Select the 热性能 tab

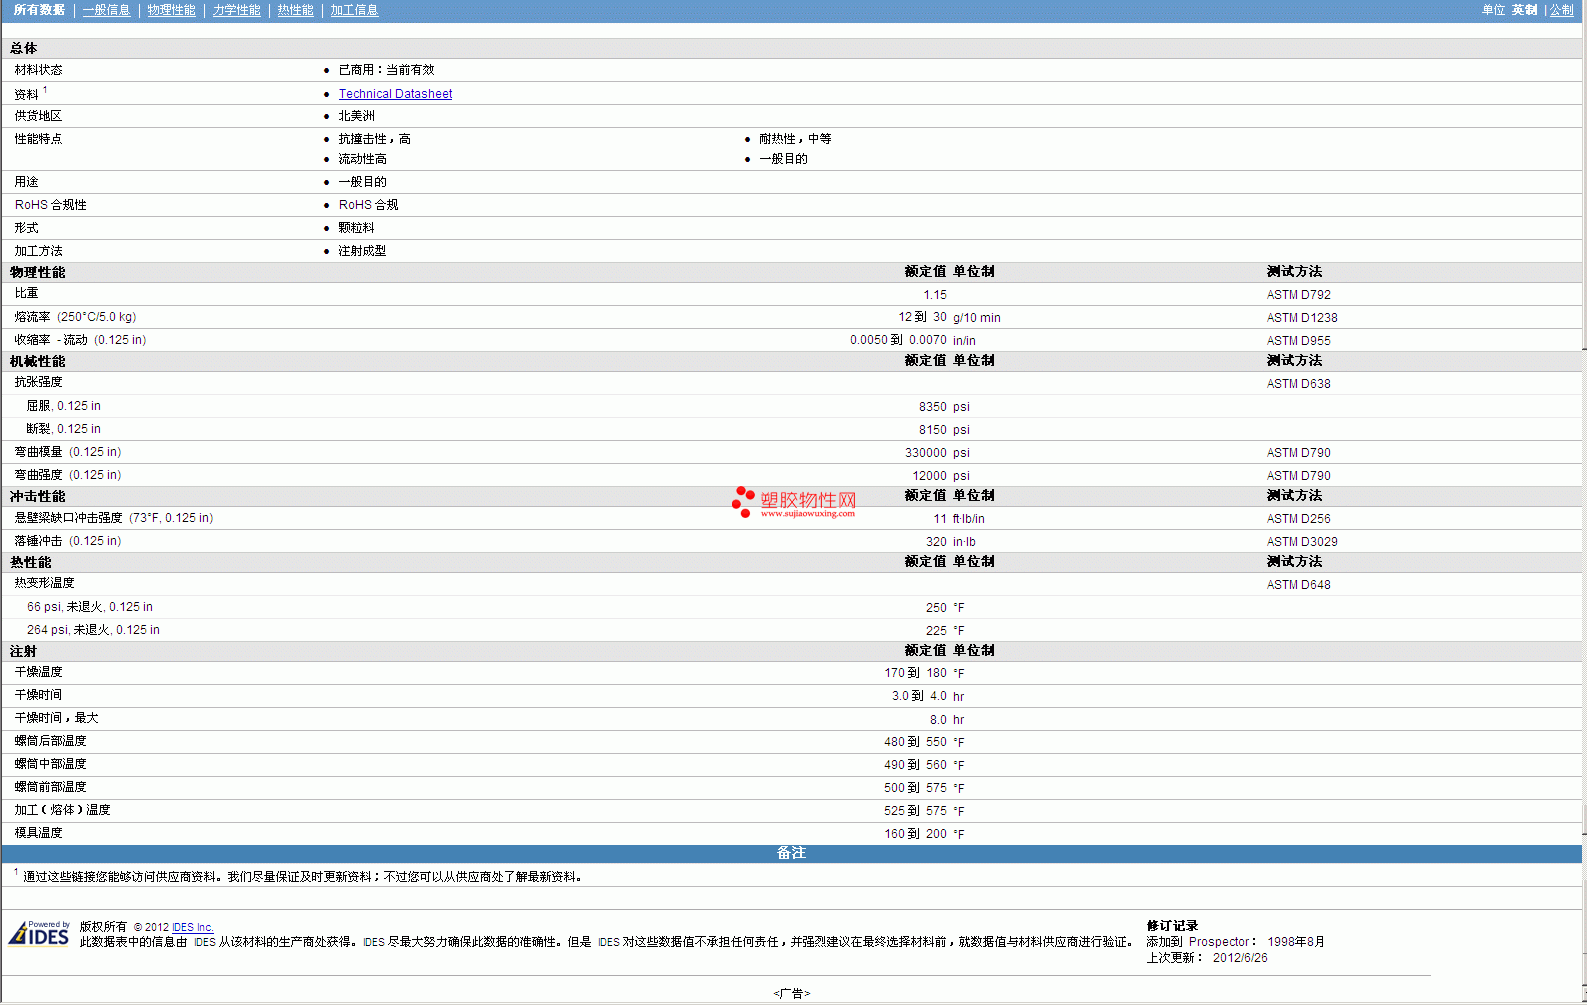295,10
